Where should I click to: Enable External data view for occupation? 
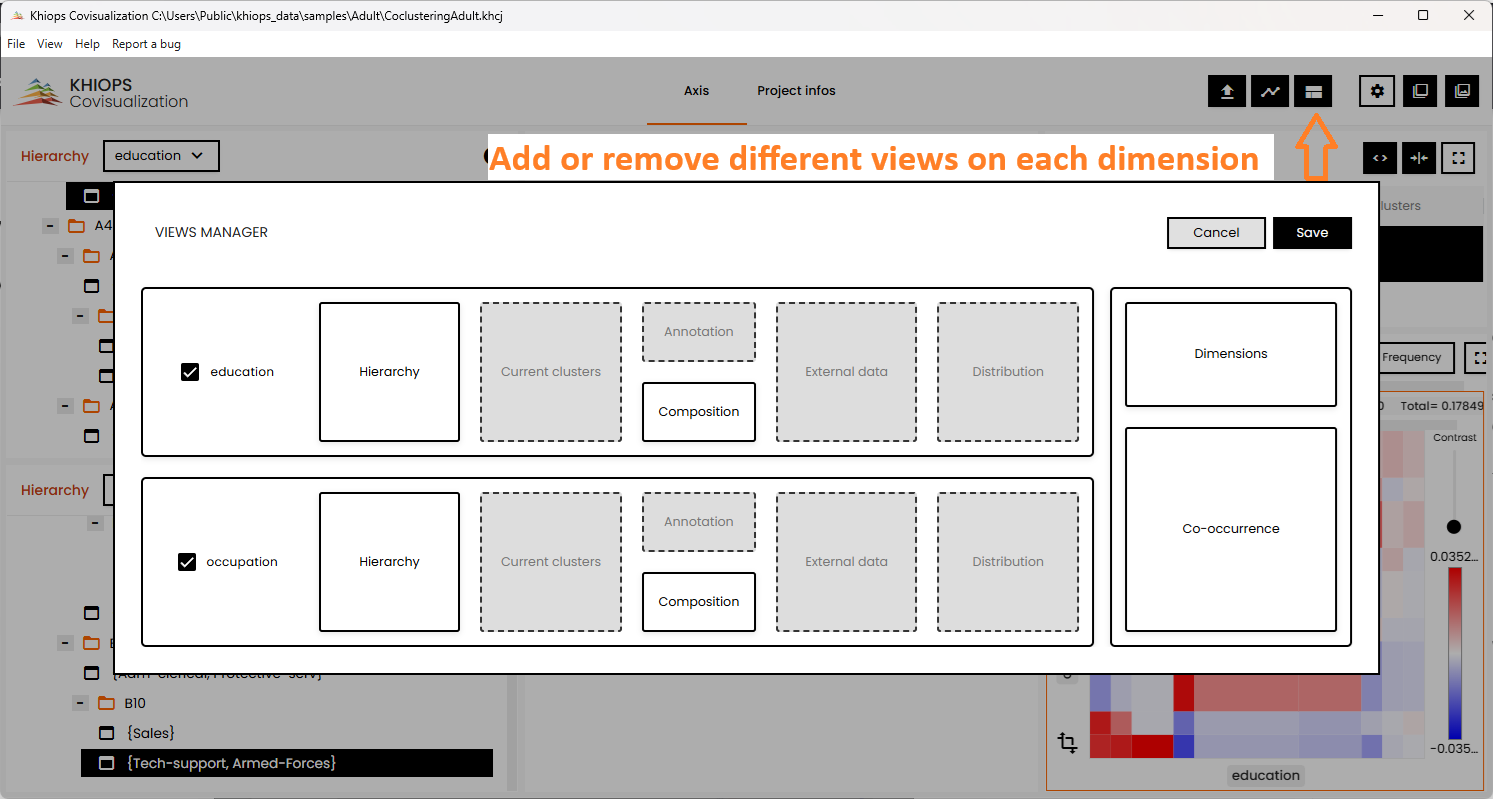point(846,562)
